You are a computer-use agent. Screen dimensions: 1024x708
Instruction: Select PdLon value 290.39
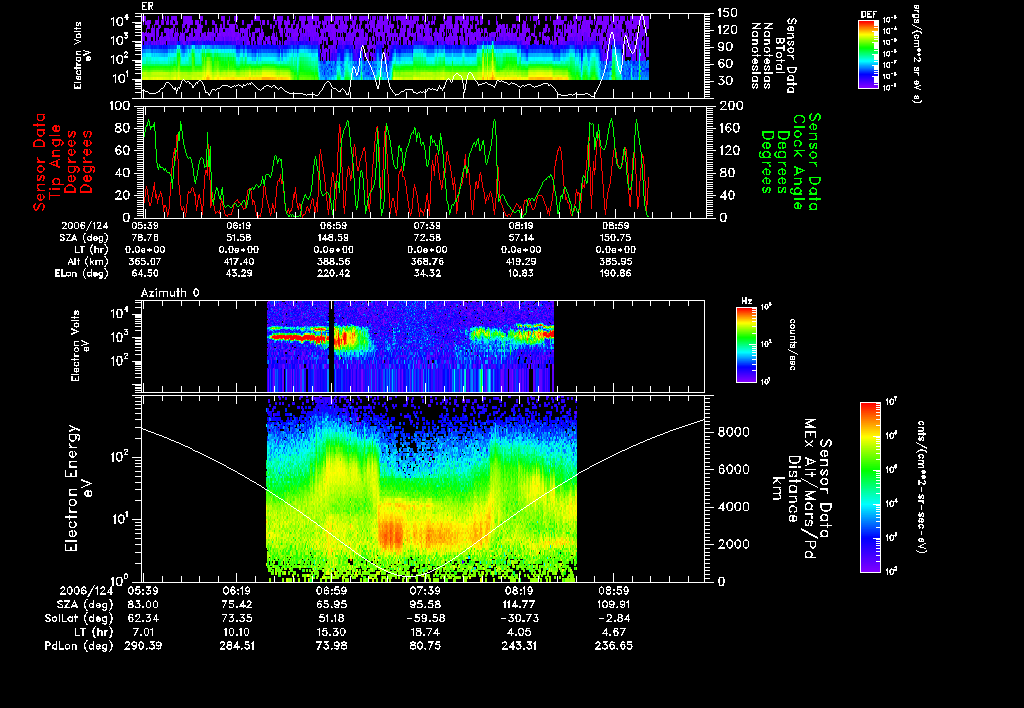tap(143, 646)
